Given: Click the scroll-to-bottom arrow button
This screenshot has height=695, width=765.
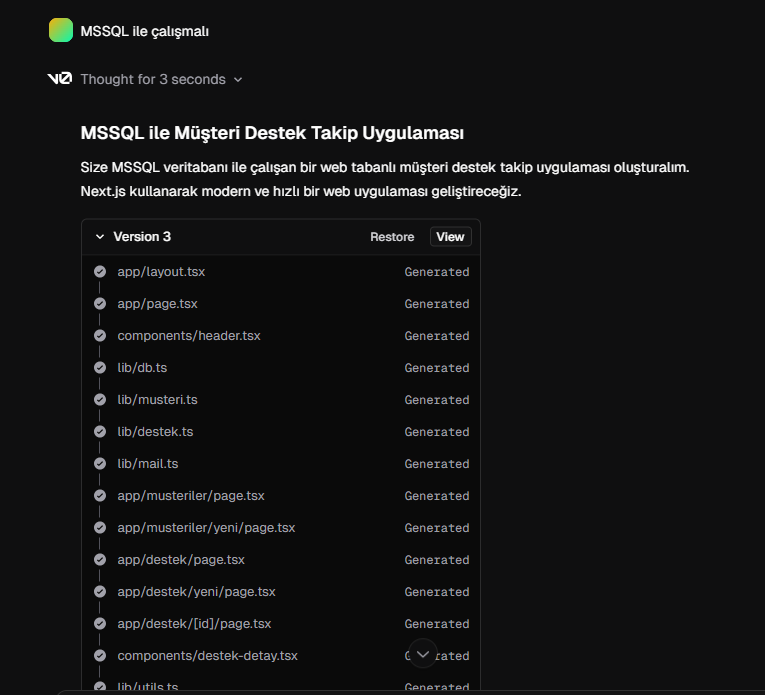Looking at the screenshot, I should click(423, 654).
